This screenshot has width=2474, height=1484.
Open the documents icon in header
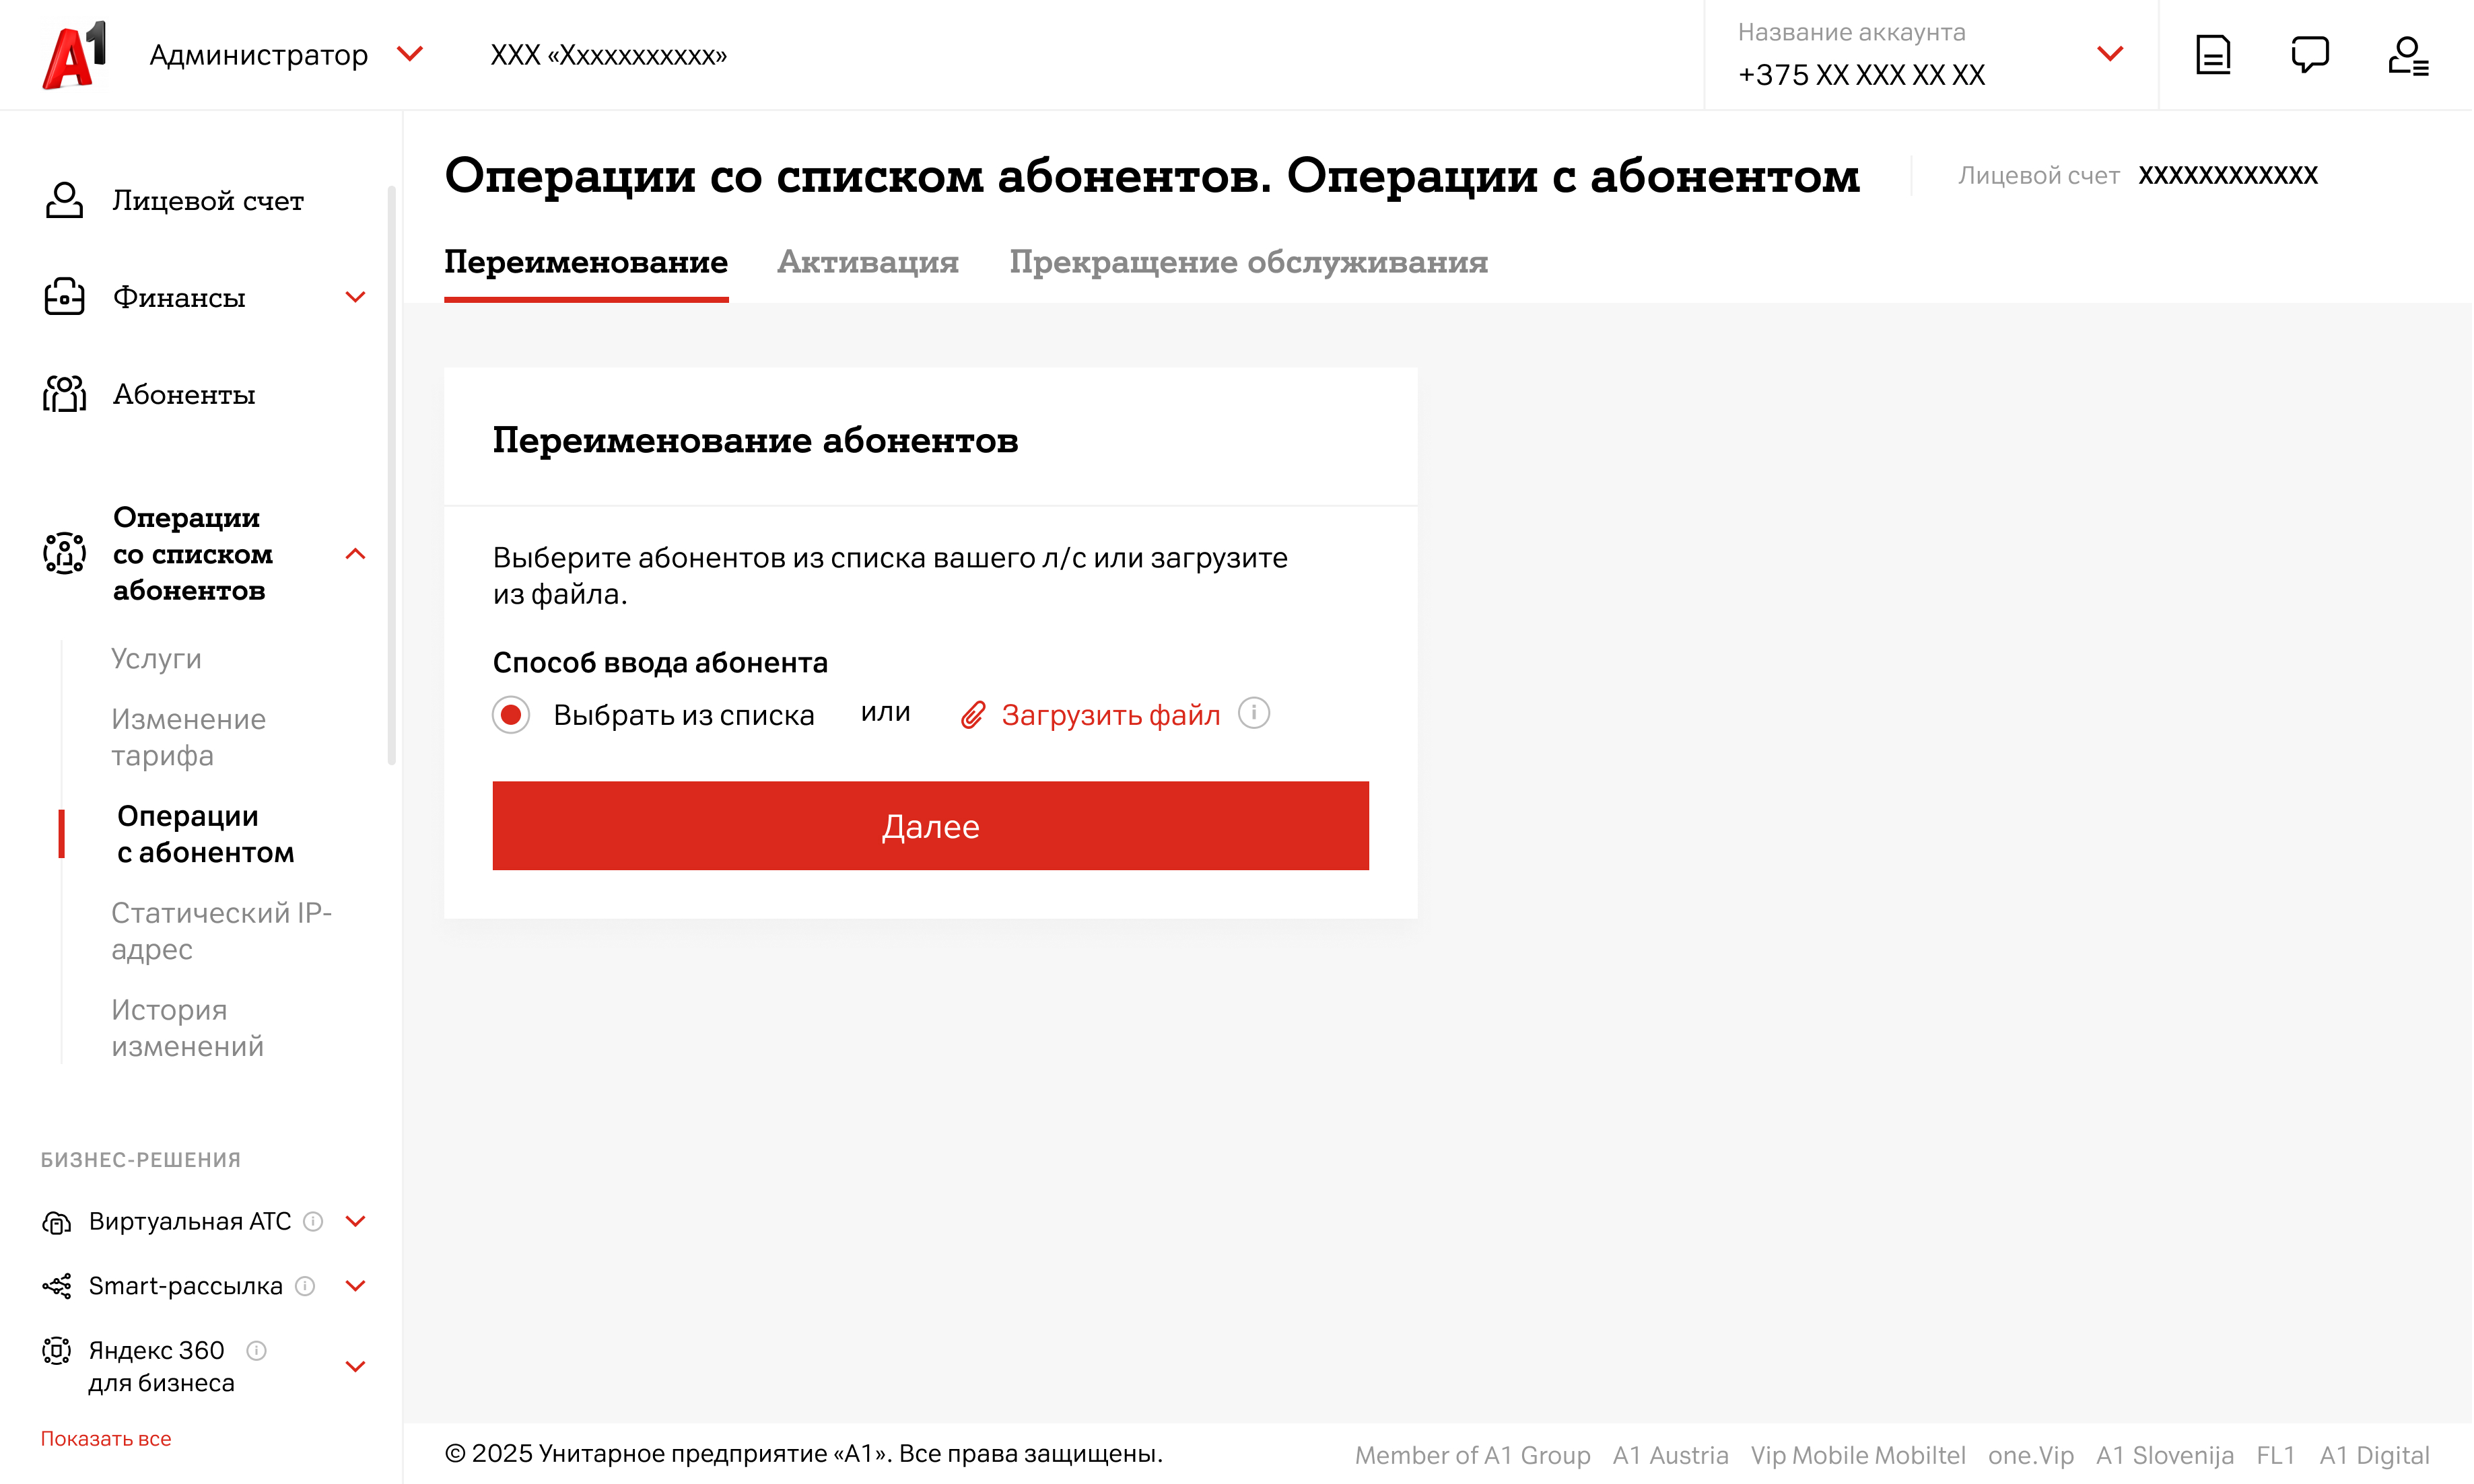[x=2214, y=55]
